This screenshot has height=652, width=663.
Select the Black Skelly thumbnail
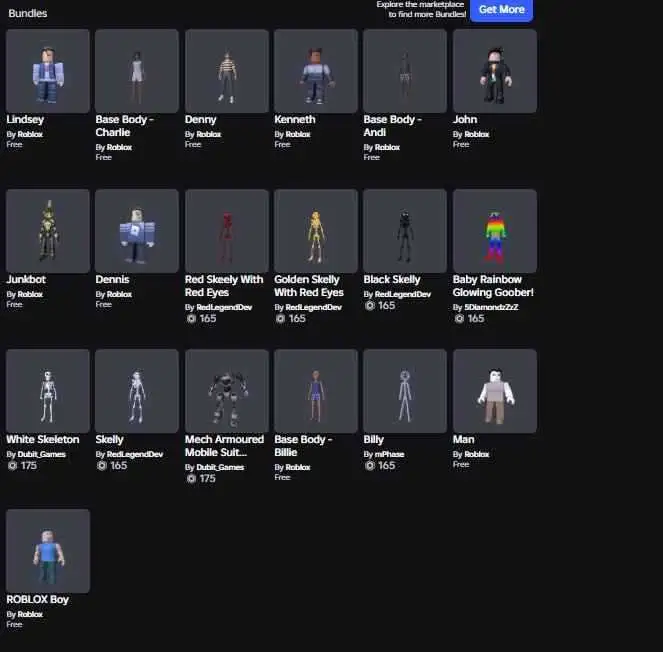(x=405, y=231)
